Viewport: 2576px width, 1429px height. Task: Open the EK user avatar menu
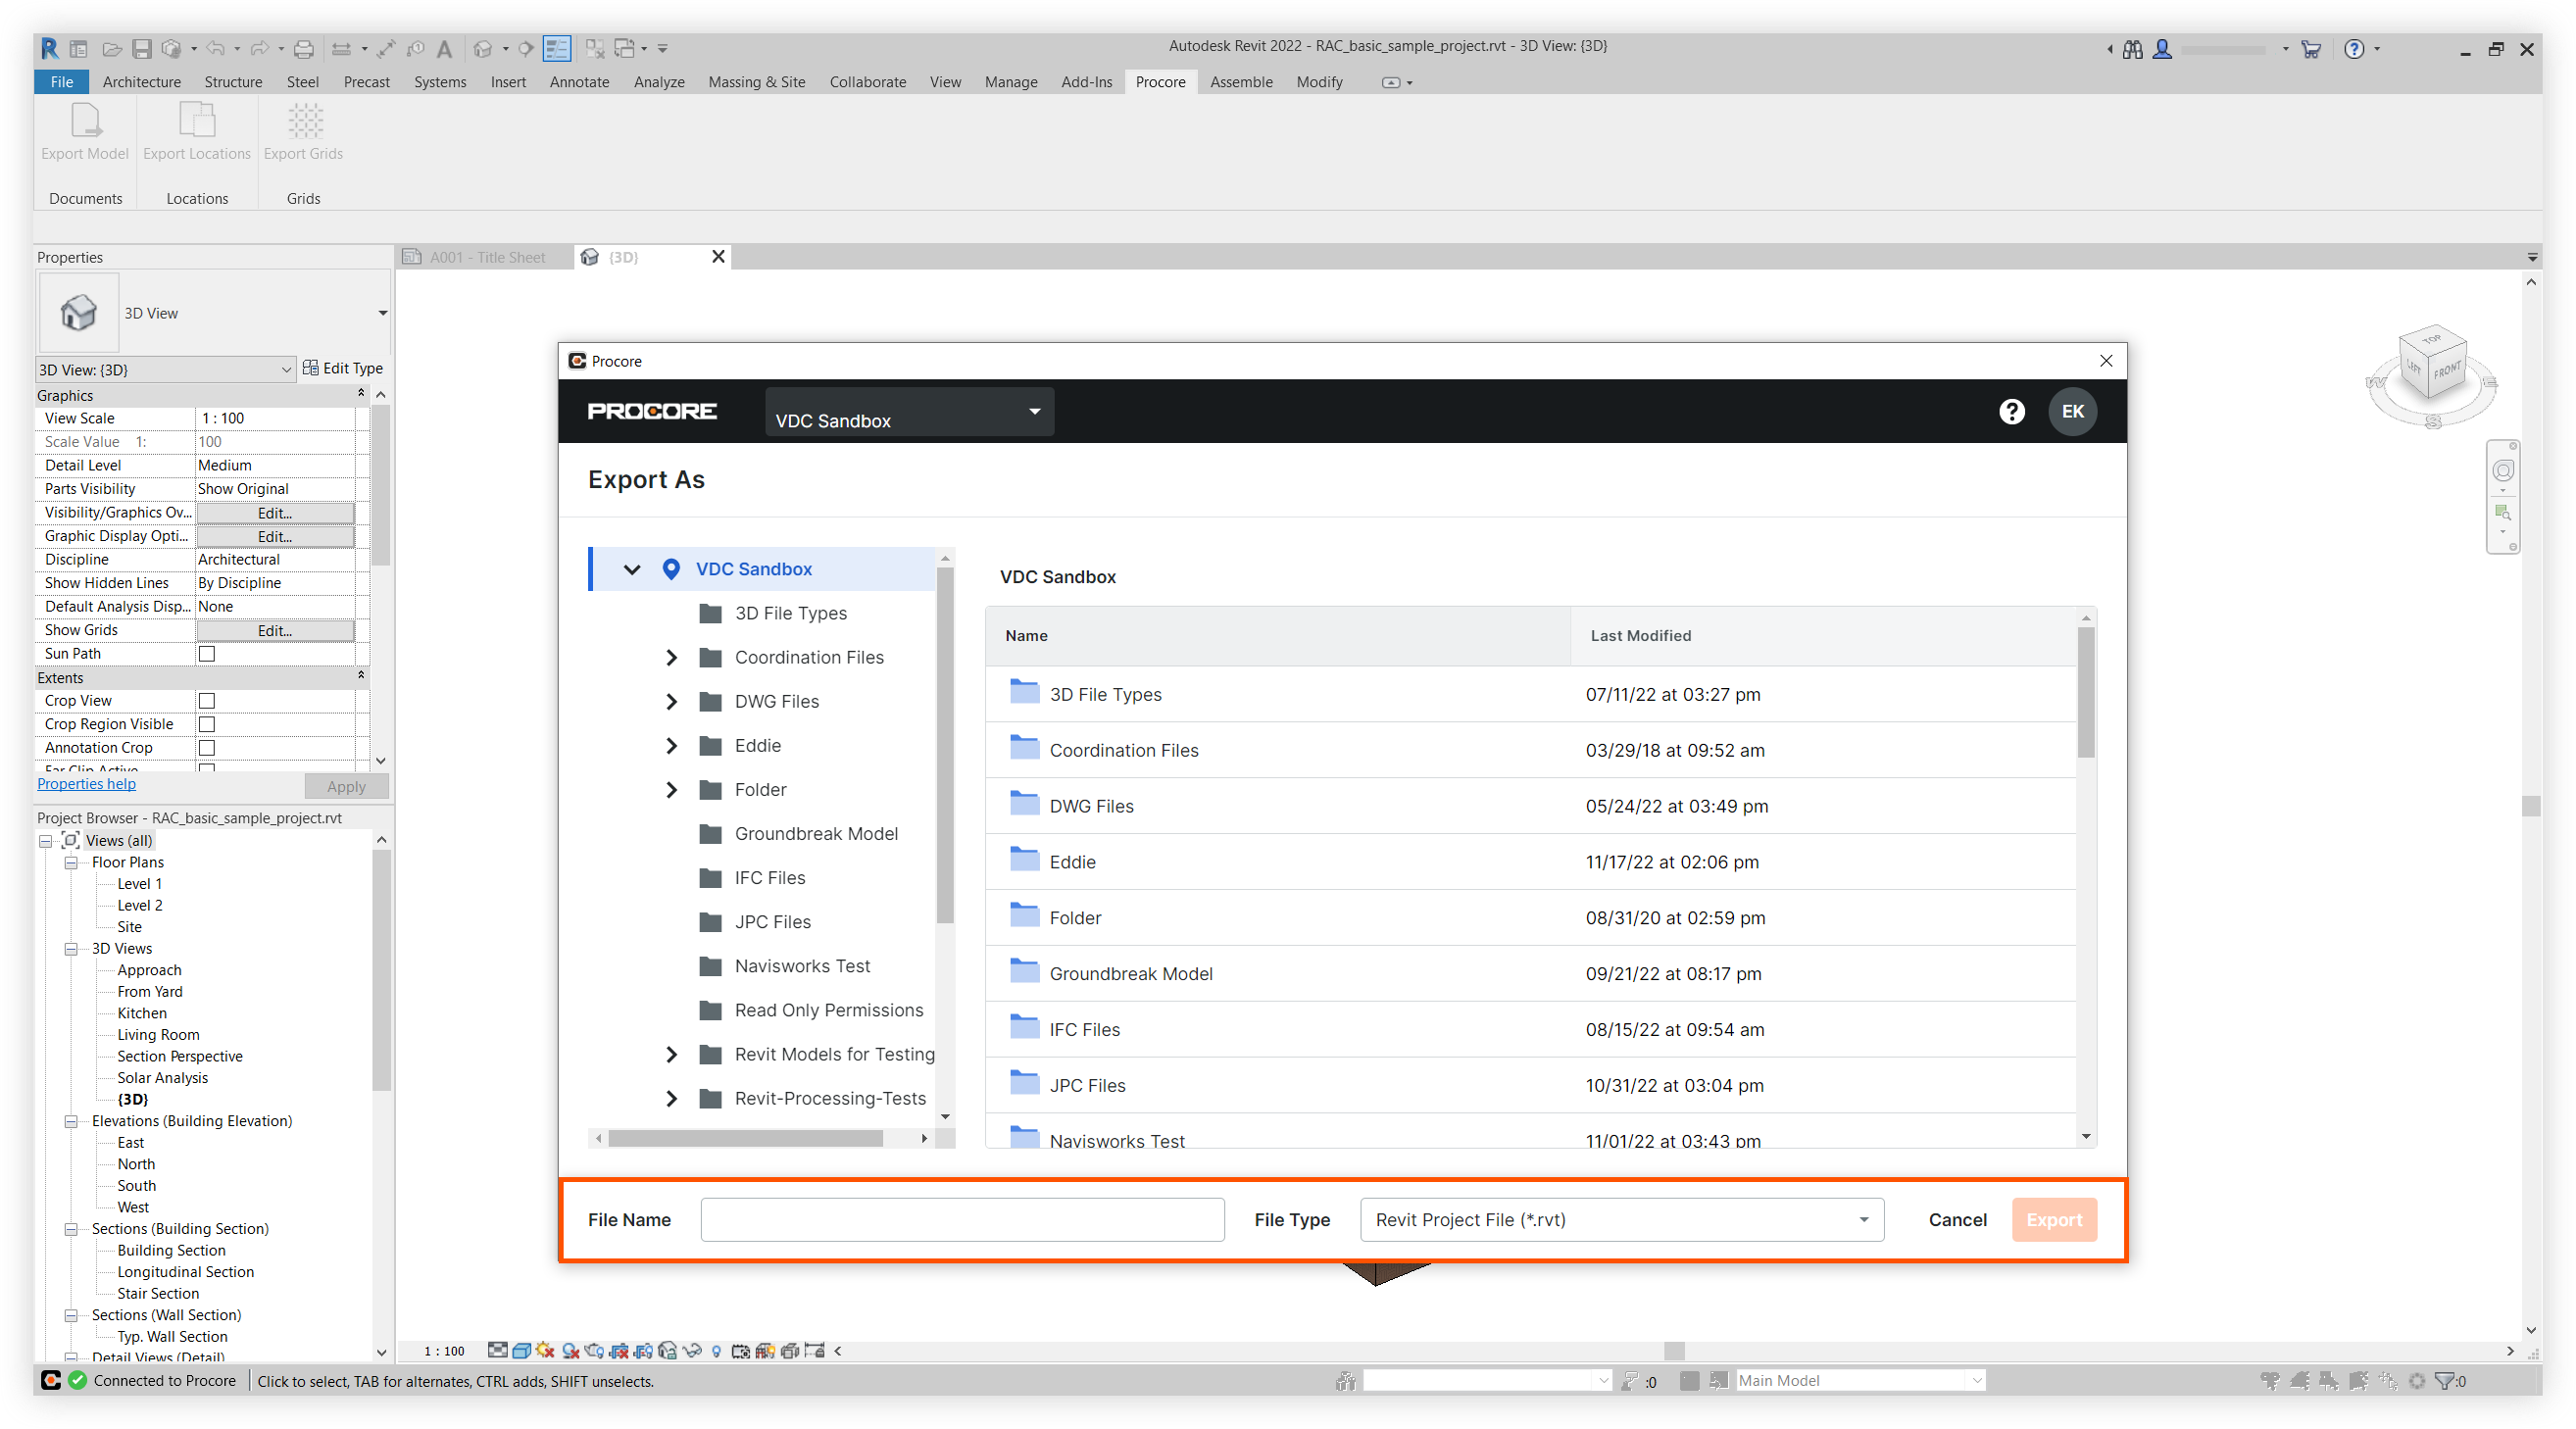tap(2072, 411)
